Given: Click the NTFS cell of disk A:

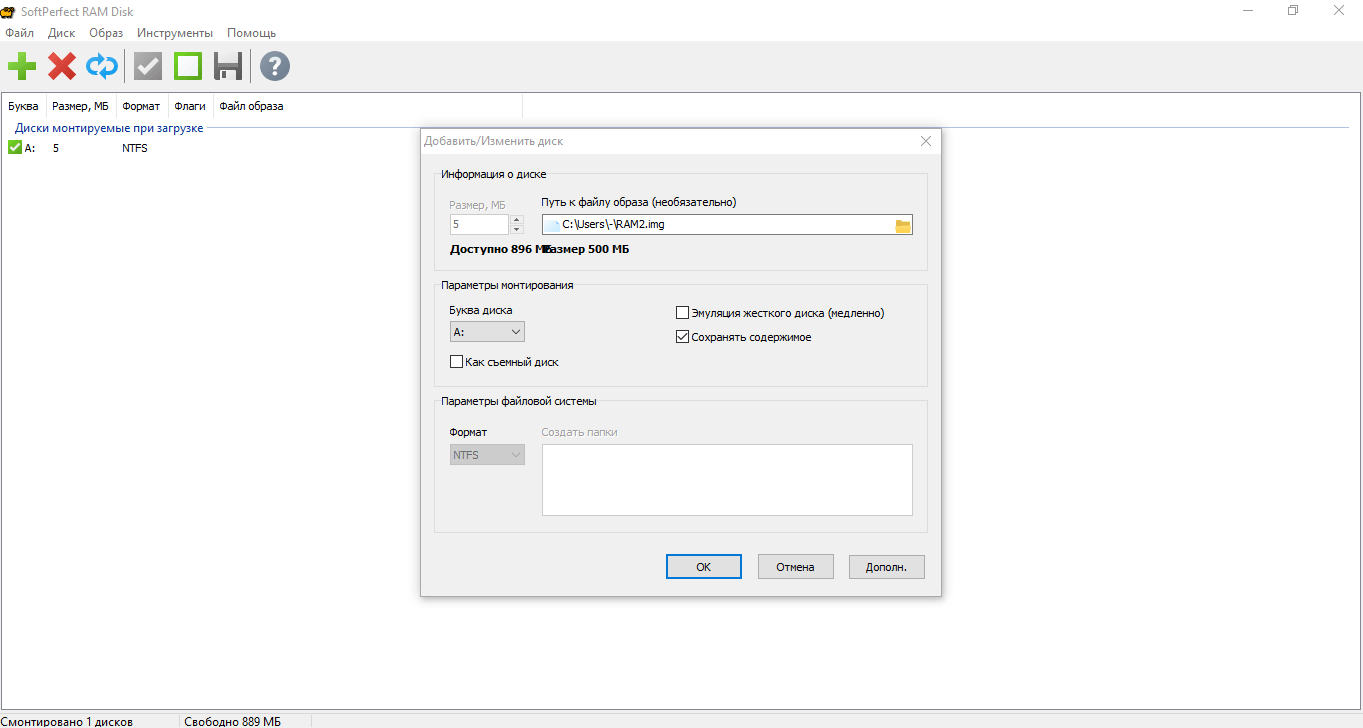Looking at the screenshot, I should pyautogui.click(x=135, y=148).
